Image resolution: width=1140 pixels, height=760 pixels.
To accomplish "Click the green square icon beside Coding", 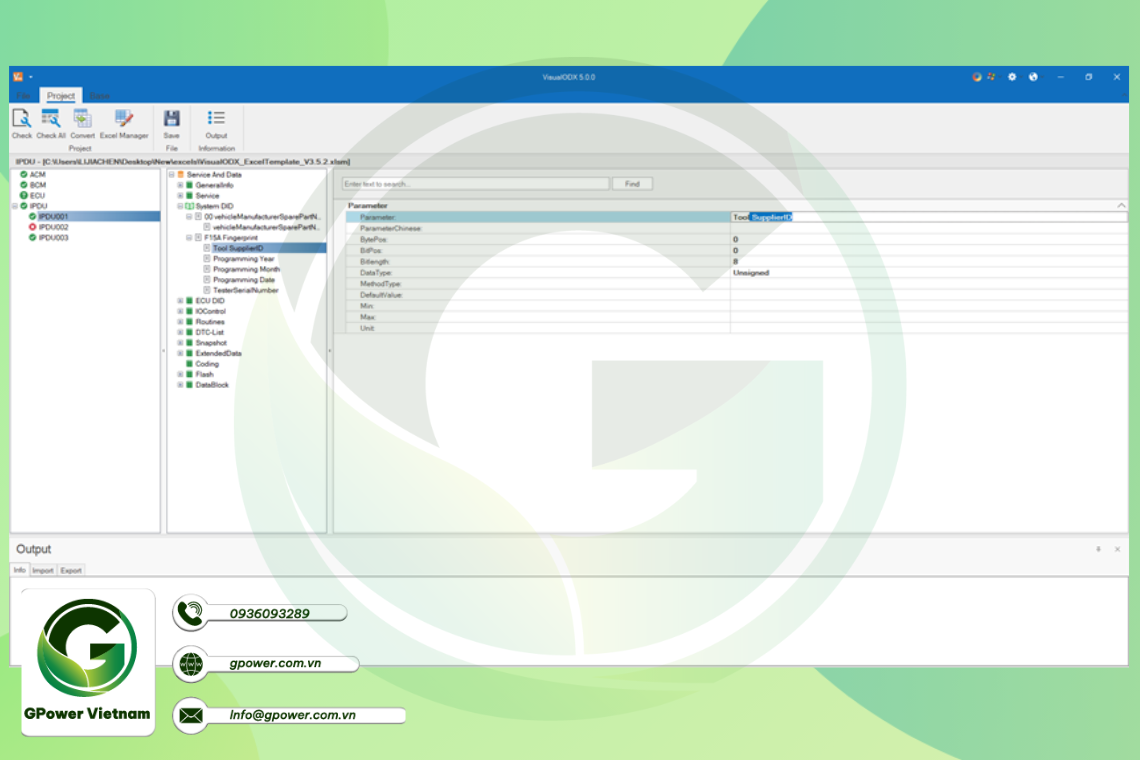I will (190, 364).
